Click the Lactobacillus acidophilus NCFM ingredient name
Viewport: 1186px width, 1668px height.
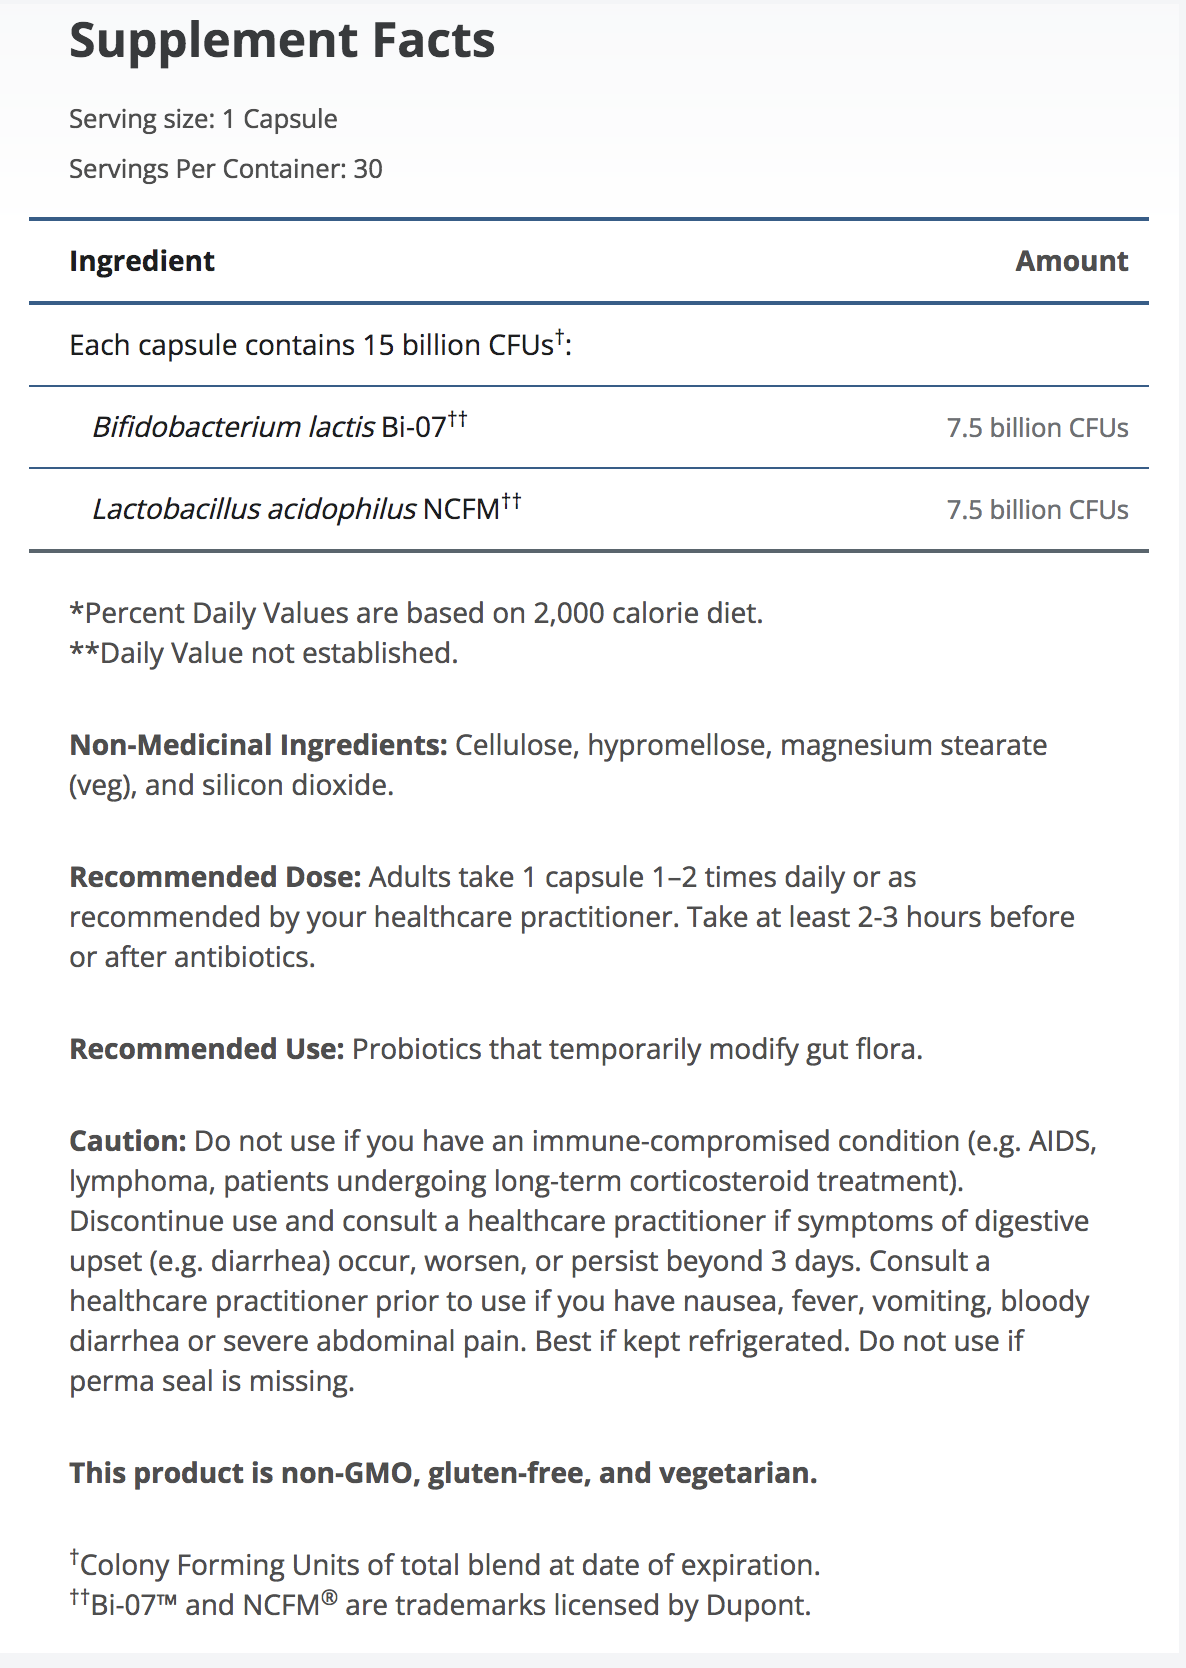pyautogui.click(x=306, y=509)
